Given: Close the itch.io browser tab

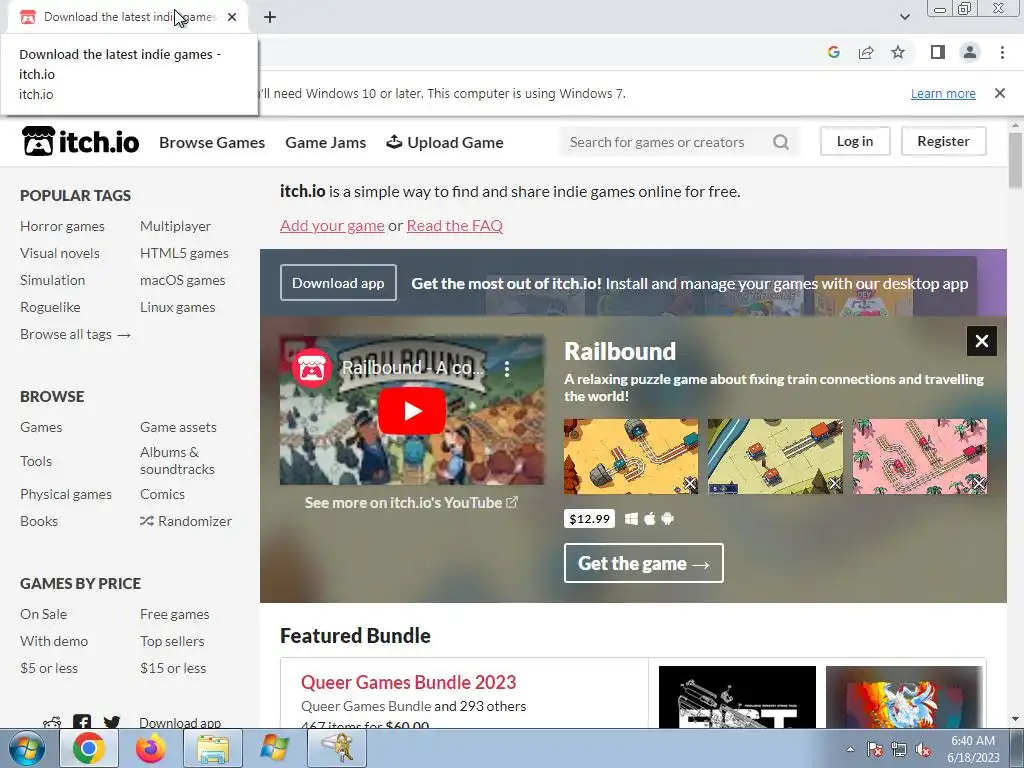Looking at the screenshot, I should coord(232,17).
